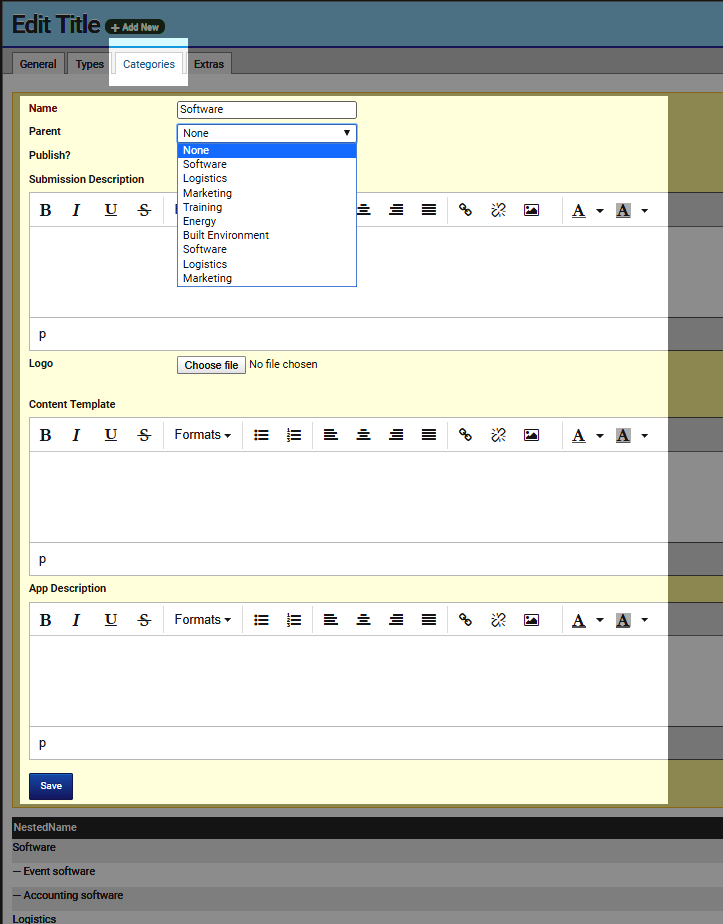Open text color arrow in App Description
Image resolution: width=723 pixels, height=924 pixels.
600,621
